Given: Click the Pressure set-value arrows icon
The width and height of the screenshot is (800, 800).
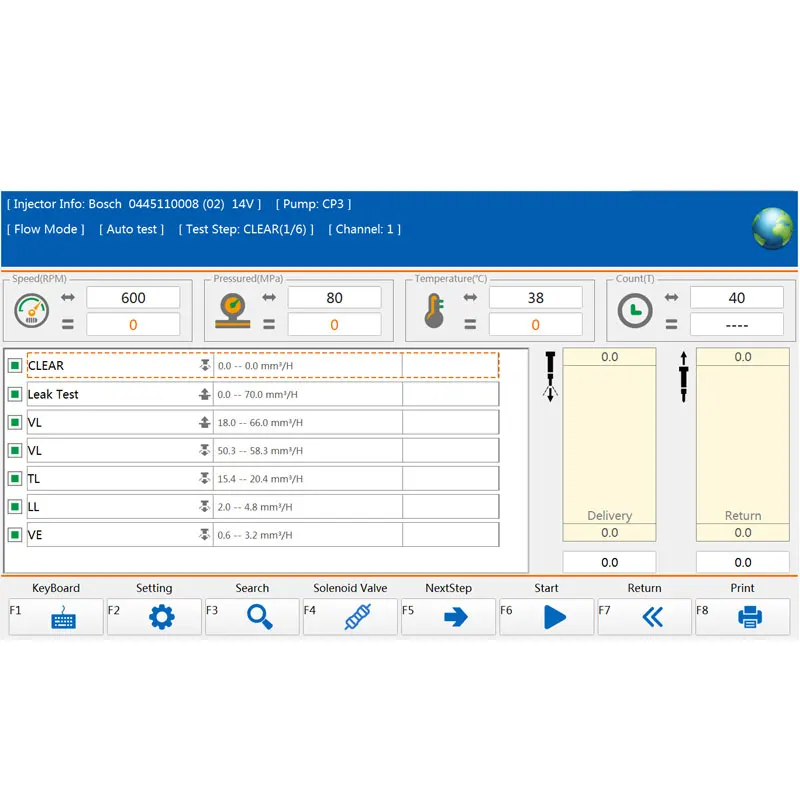Looking at the screenshot, I should pyautogui.click(x=269, y=297).
